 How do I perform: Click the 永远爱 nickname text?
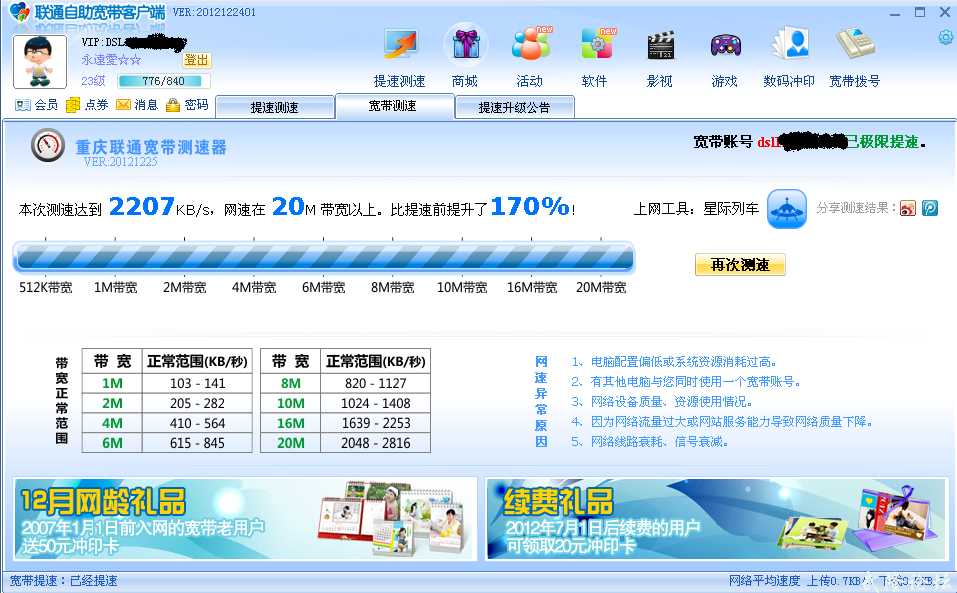pos(111,60)
